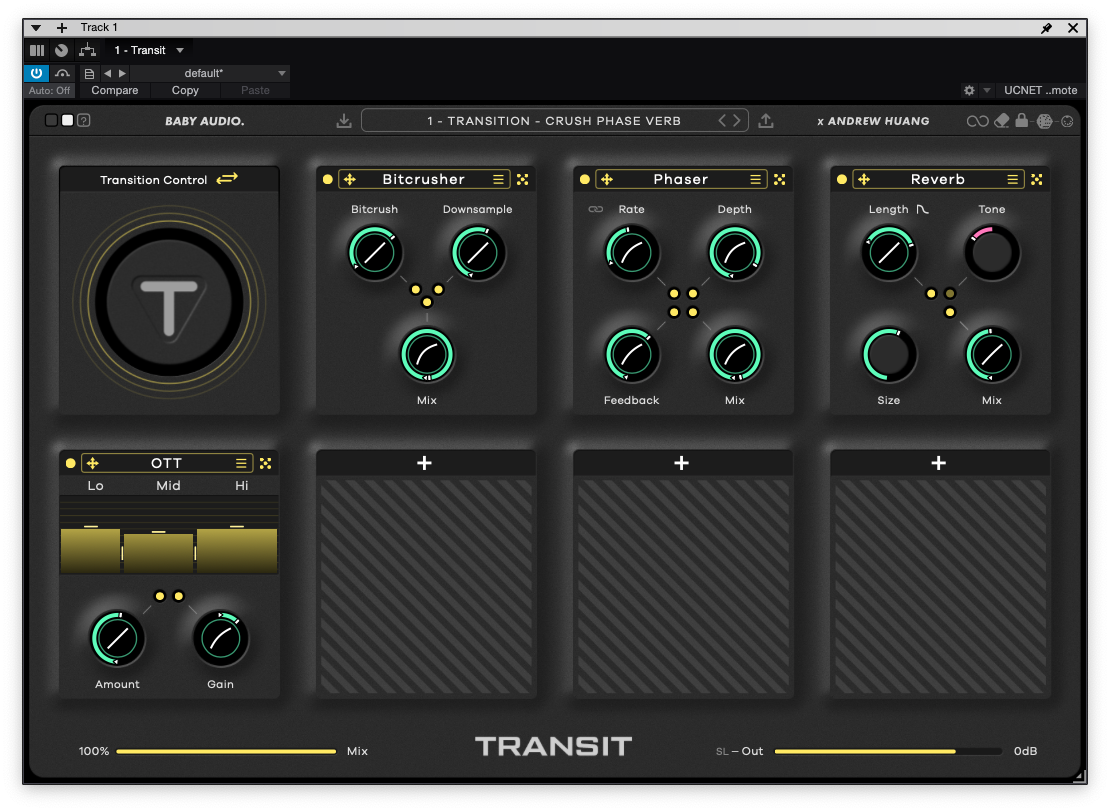The height and width of the screenshot is (811, 1110).
Task: Click the host mixer bars icon
Action: point(37,50)
